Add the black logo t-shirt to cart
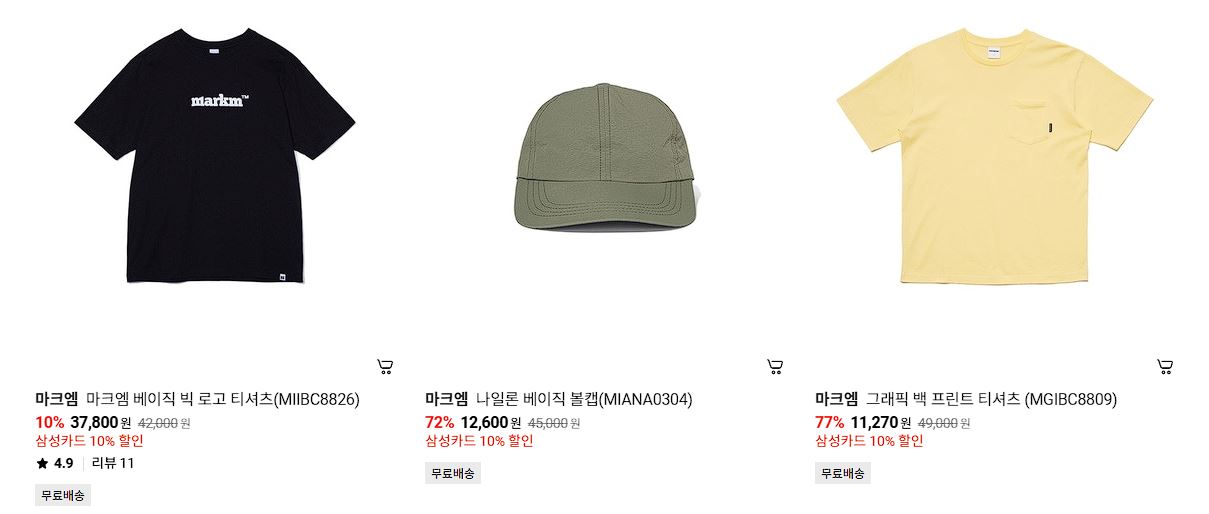The image size is (1209, 514). [385, 367]
